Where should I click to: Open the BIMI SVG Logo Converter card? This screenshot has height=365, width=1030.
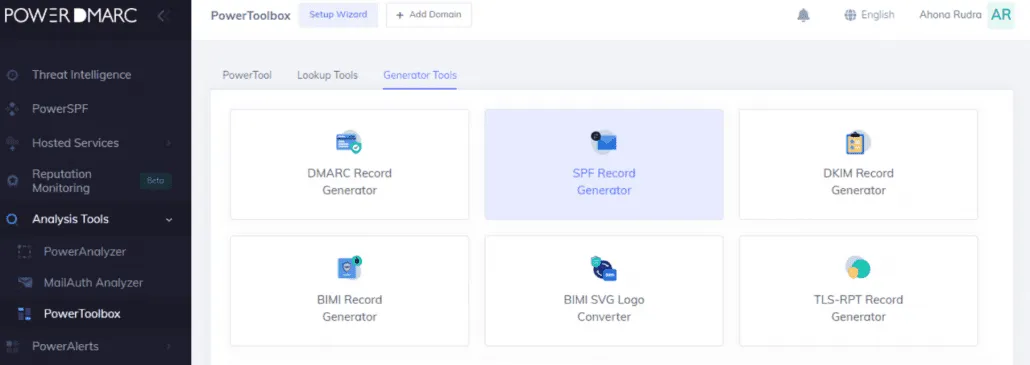[604, 291]
